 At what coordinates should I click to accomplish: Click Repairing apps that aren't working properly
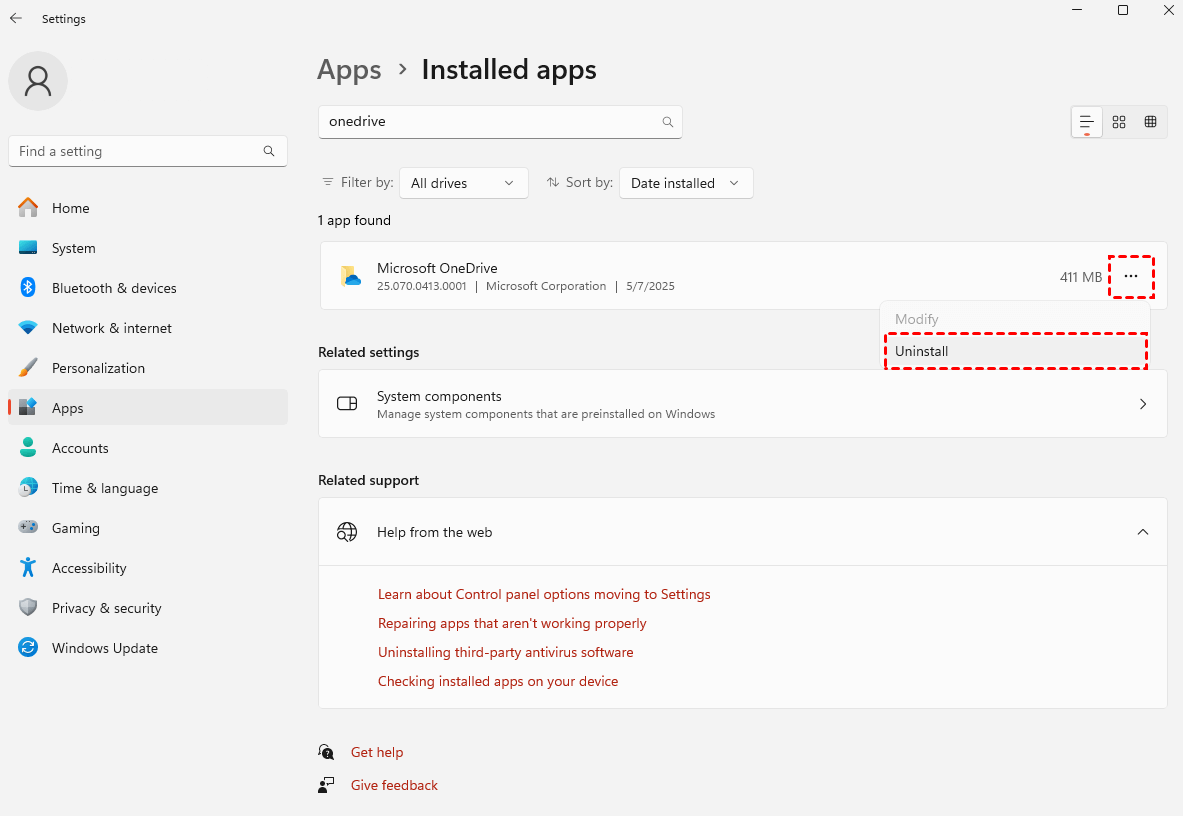coord(512,623)
